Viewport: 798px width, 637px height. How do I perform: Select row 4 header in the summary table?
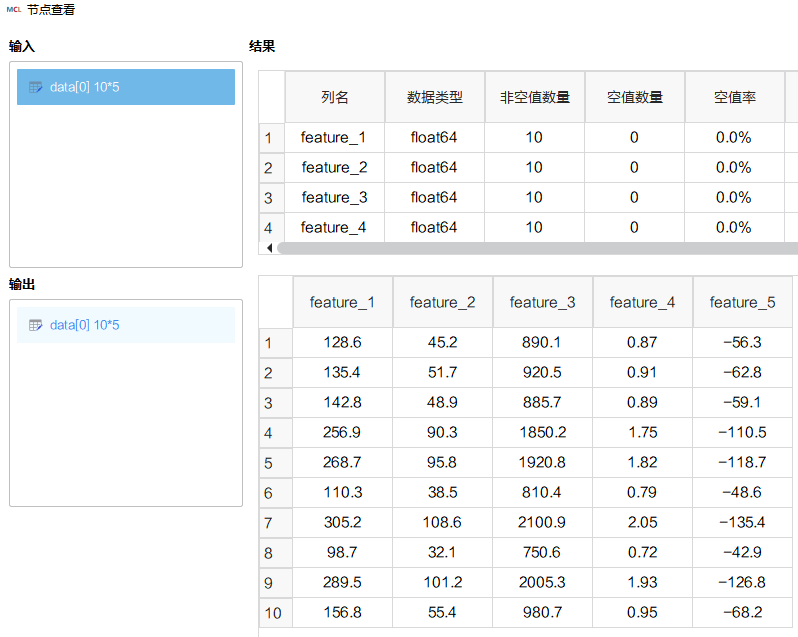click(x=271, y=227)
